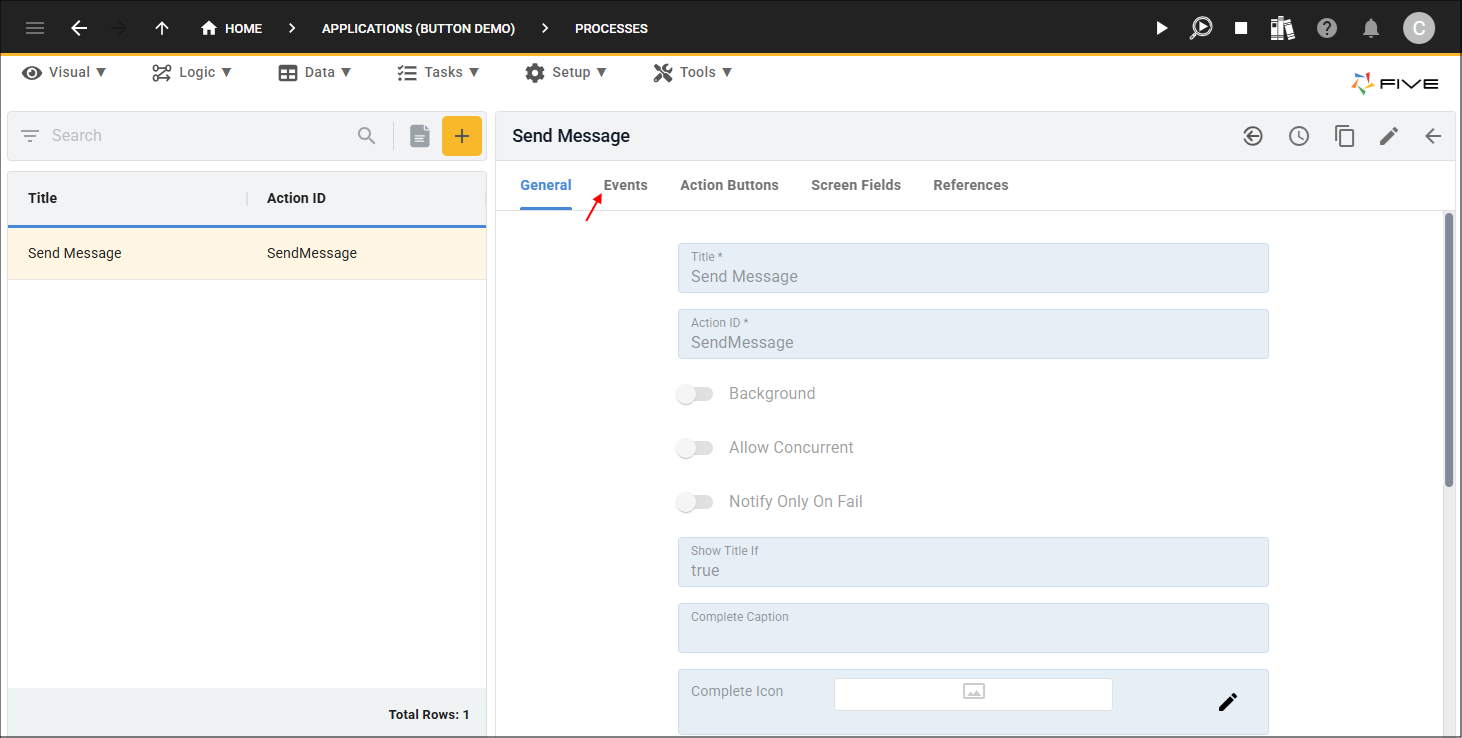Select the Send Message row
Viewport: 1462px width, 738px height.
click(x=247, y=253)
